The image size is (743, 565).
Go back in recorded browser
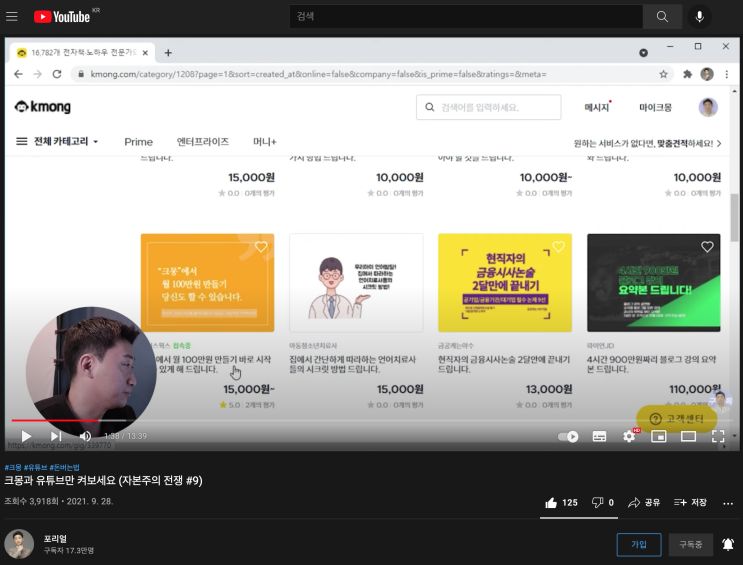pos(18,74)
